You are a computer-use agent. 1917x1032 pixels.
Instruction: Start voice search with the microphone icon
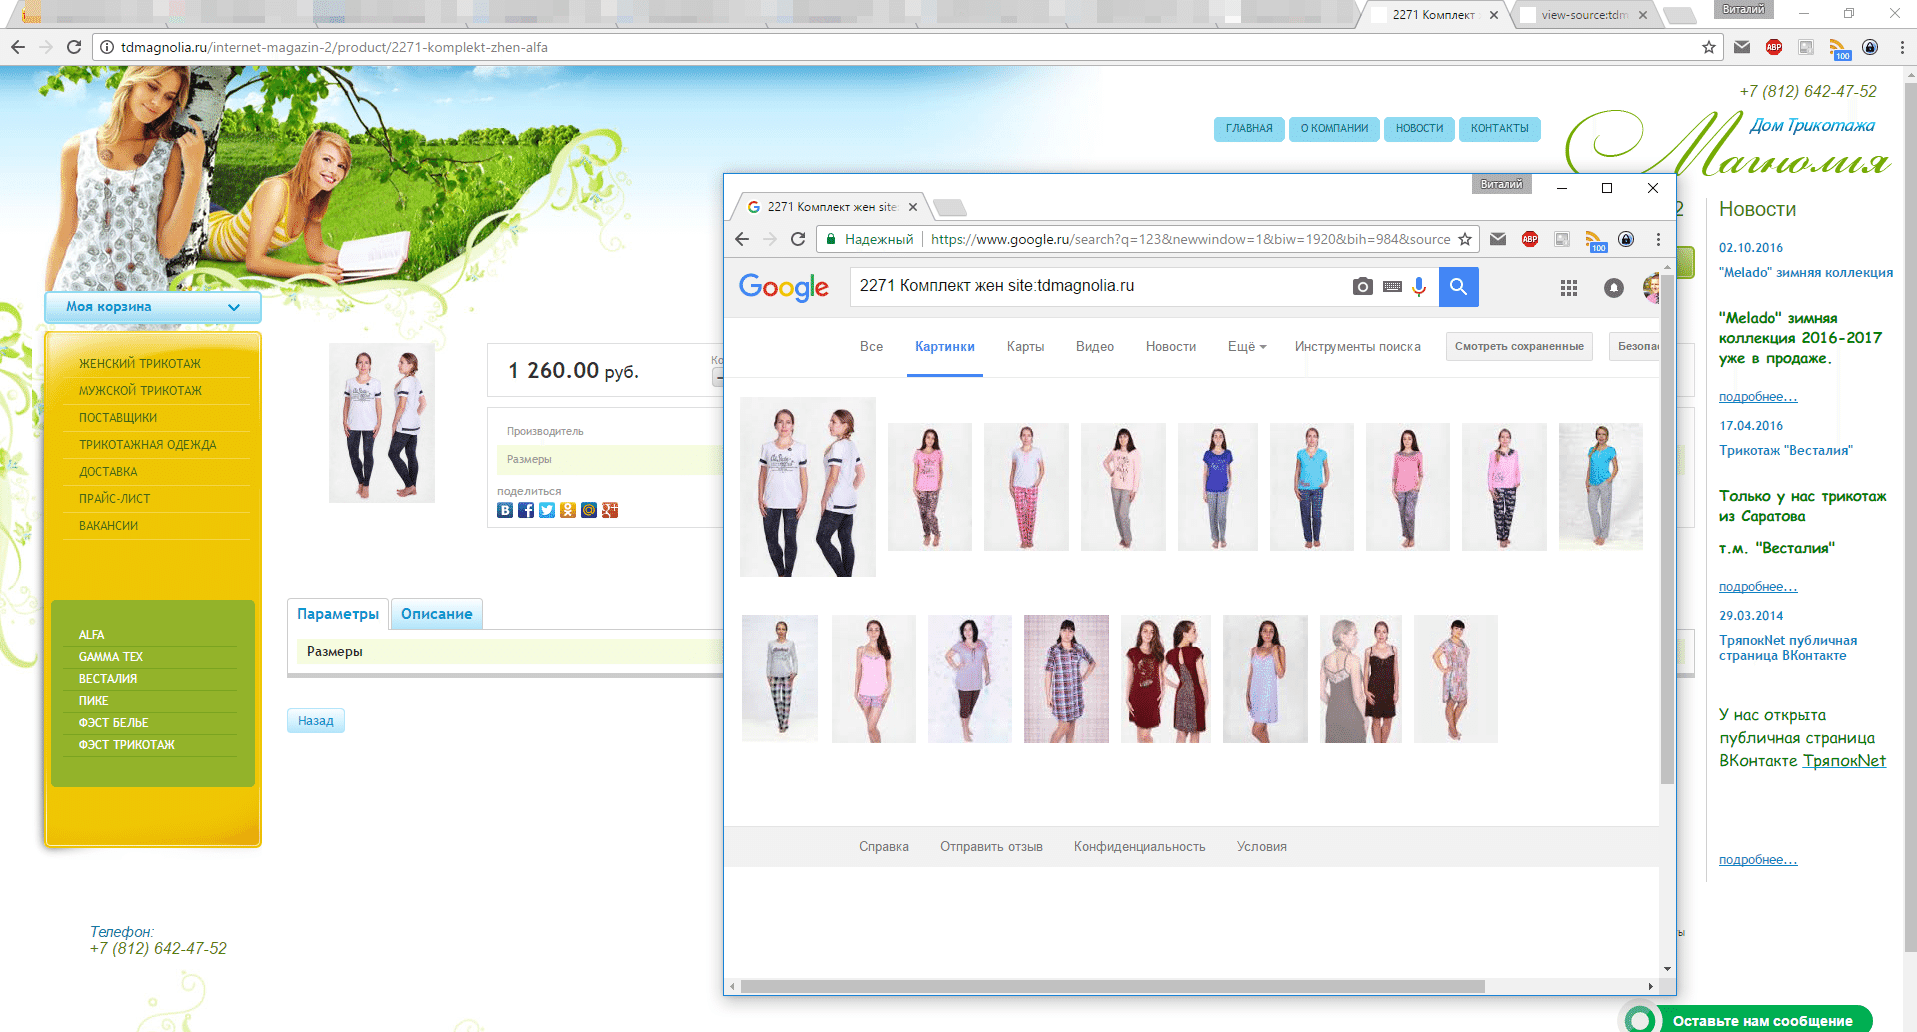pyautogui.click(x=1418, y=287)
